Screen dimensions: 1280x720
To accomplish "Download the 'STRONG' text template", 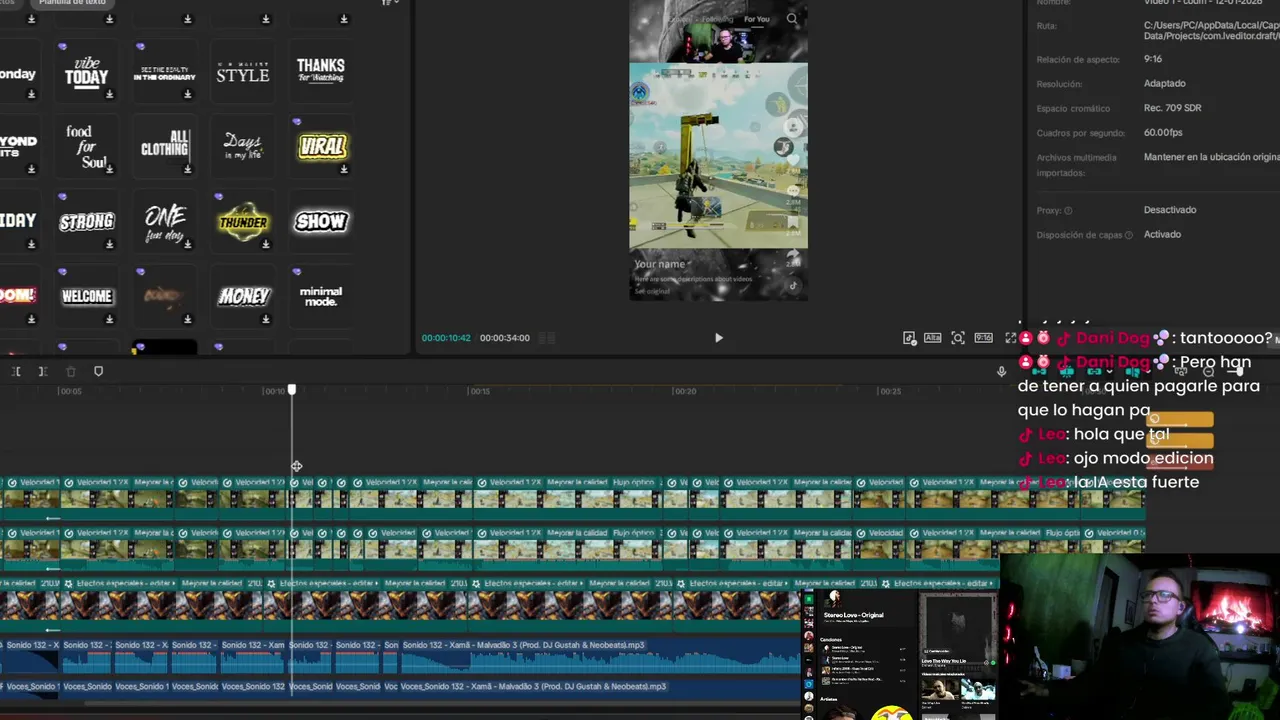I will tap(109, 244).
